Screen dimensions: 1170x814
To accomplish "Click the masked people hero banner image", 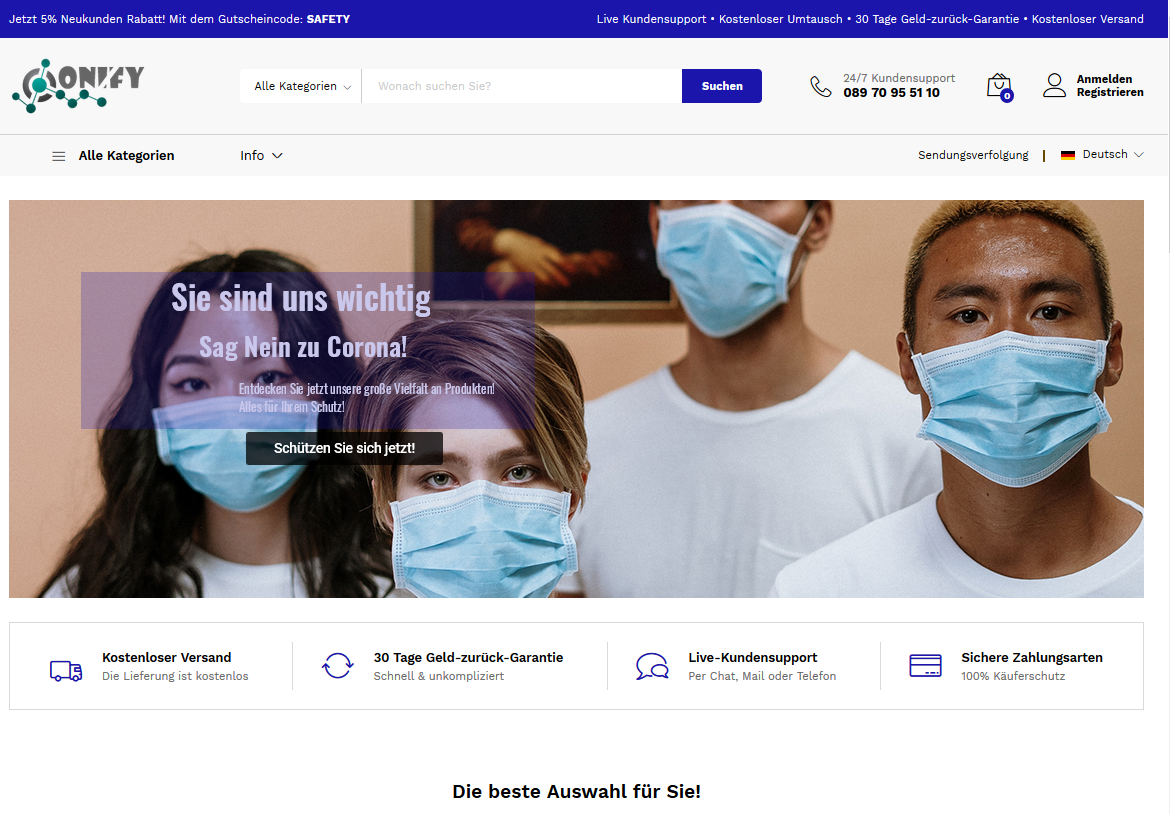I will point(576,398).
